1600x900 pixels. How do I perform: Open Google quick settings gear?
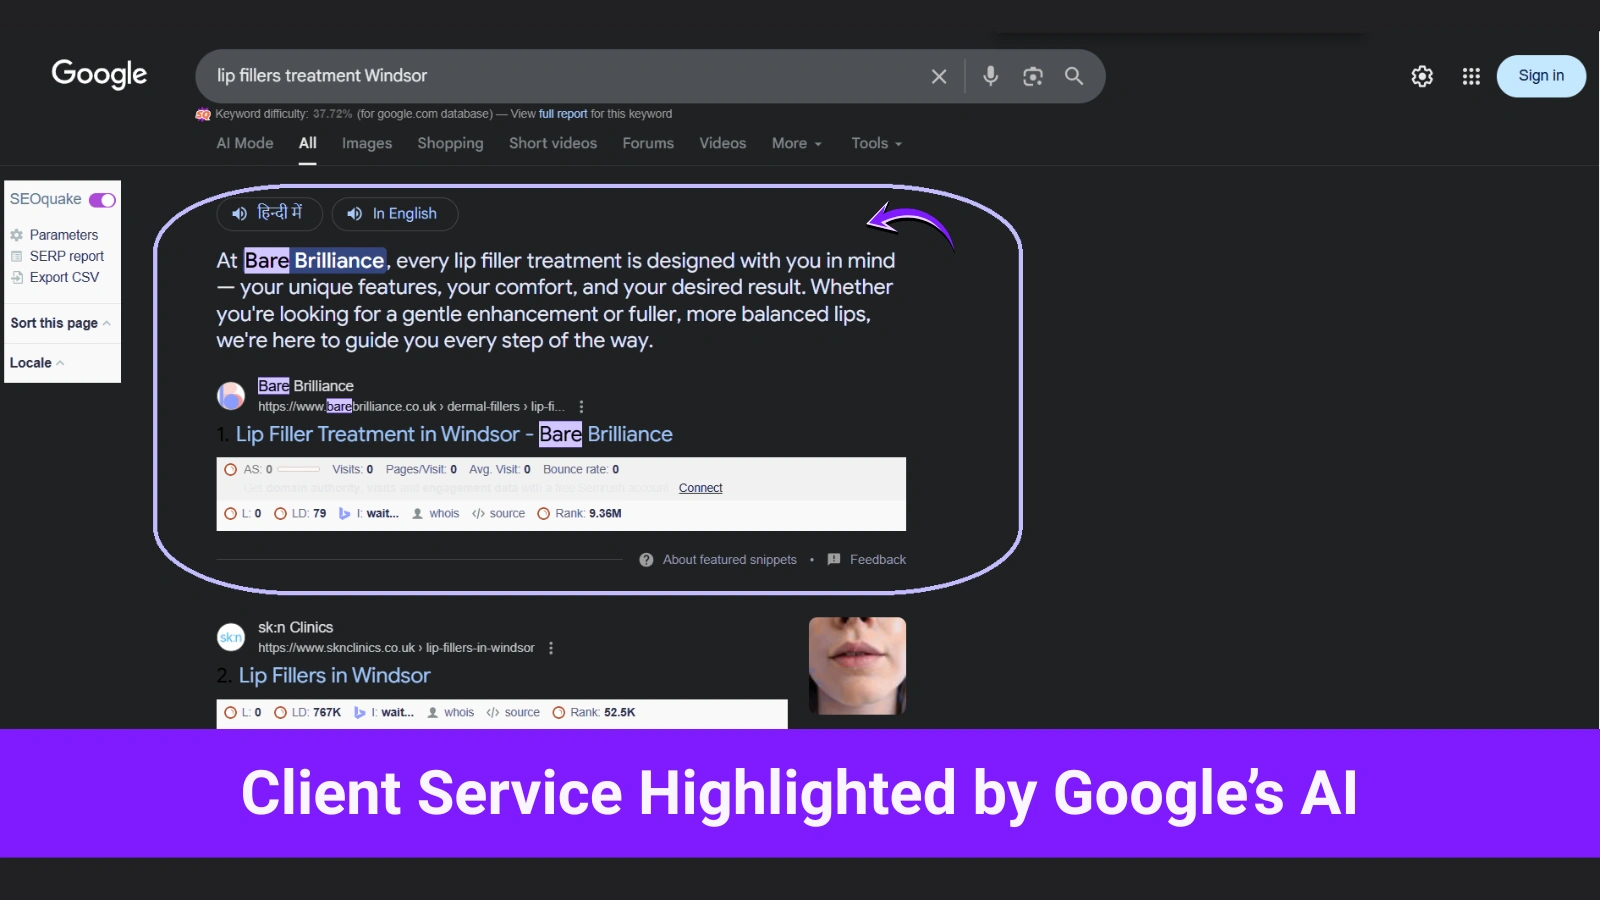(1421, 75)
